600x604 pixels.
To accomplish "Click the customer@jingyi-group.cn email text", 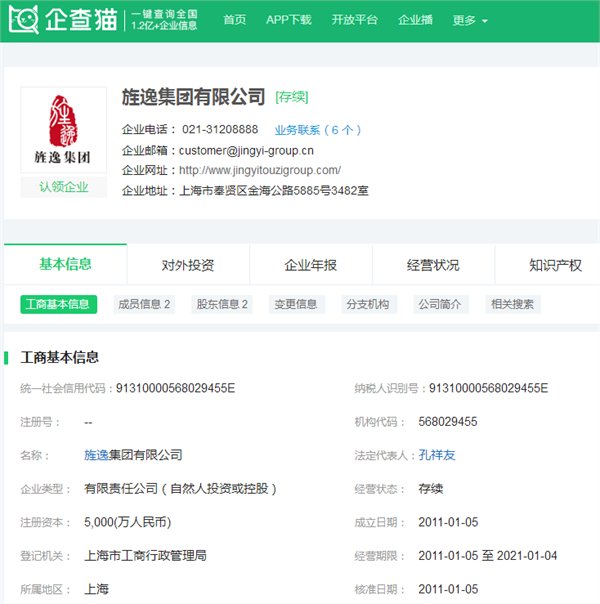I will click(246, 150).
